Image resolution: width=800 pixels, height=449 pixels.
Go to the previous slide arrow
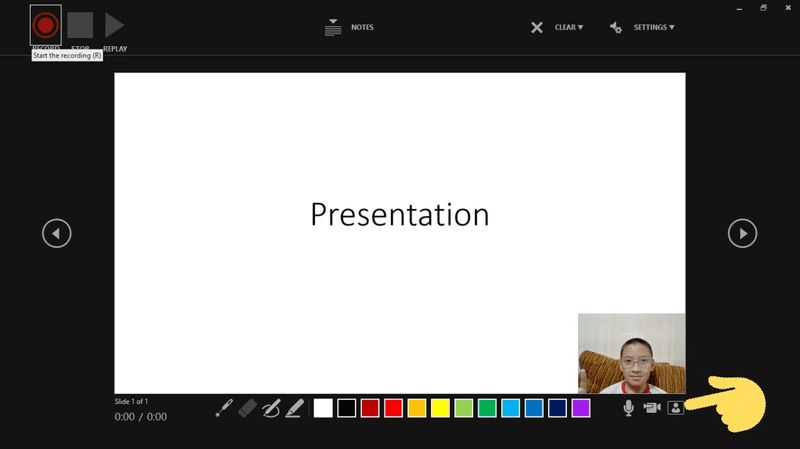[x=57, y=233]
